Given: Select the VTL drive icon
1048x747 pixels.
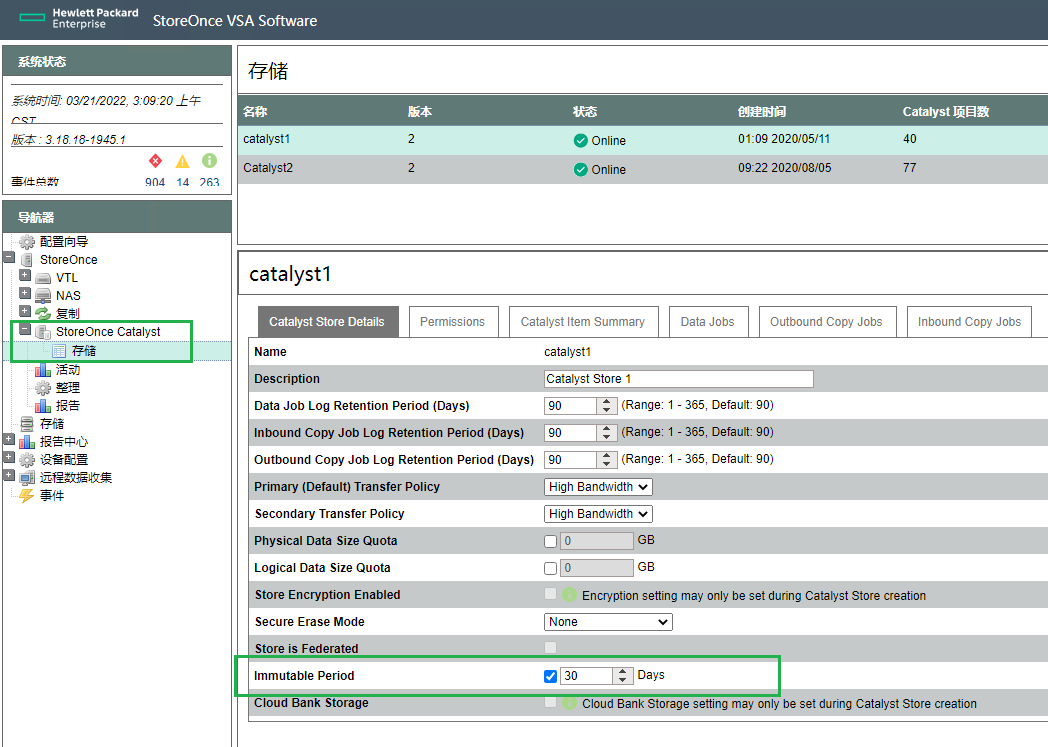Looking at the screenshot, I should [43, 278].
